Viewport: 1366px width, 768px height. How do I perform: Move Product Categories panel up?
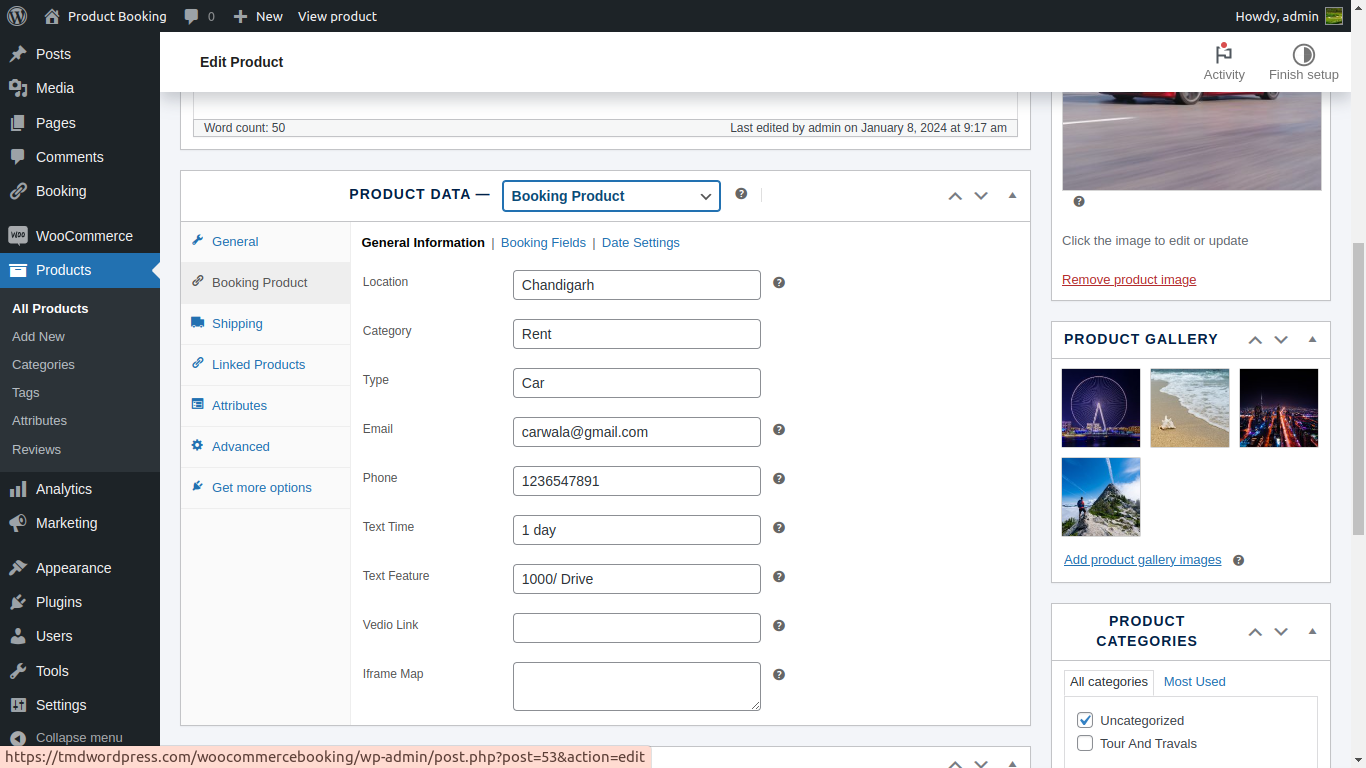tap(1255, 632)
